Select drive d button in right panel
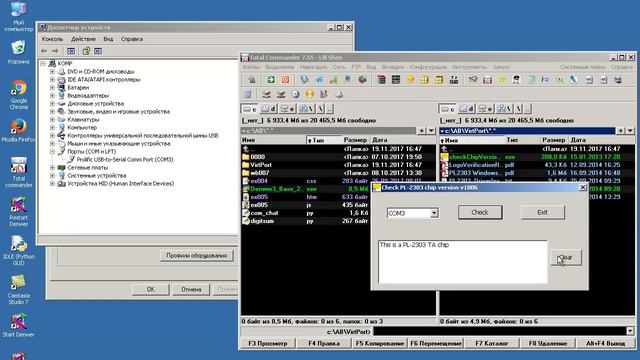640x360 pixels. [x=466, y=109]
